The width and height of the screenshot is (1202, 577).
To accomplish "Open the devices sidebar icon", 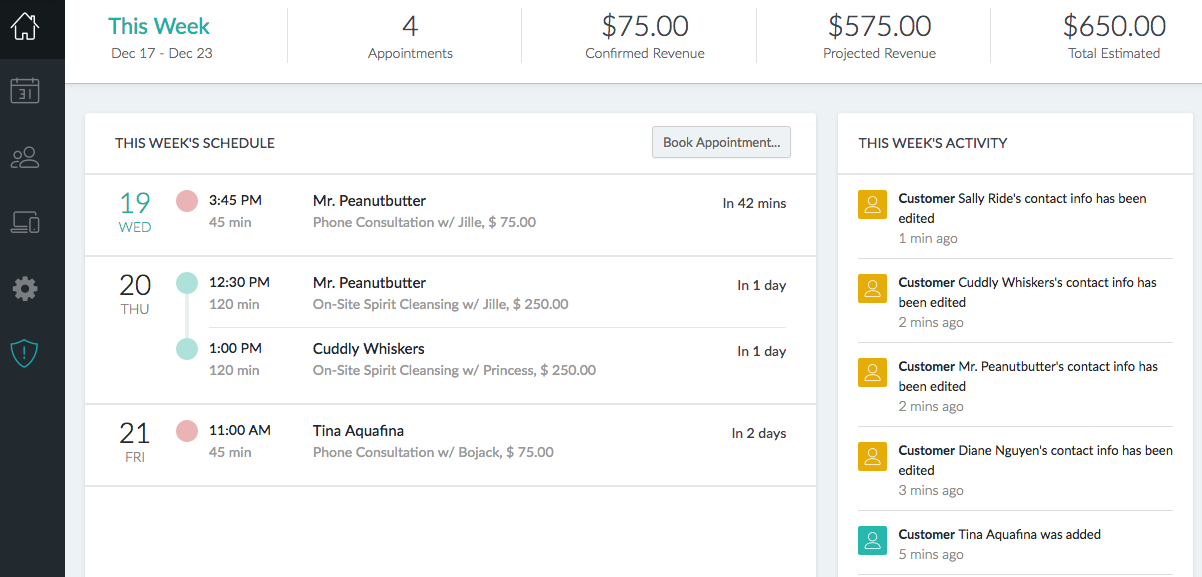I will pos(25,223).
